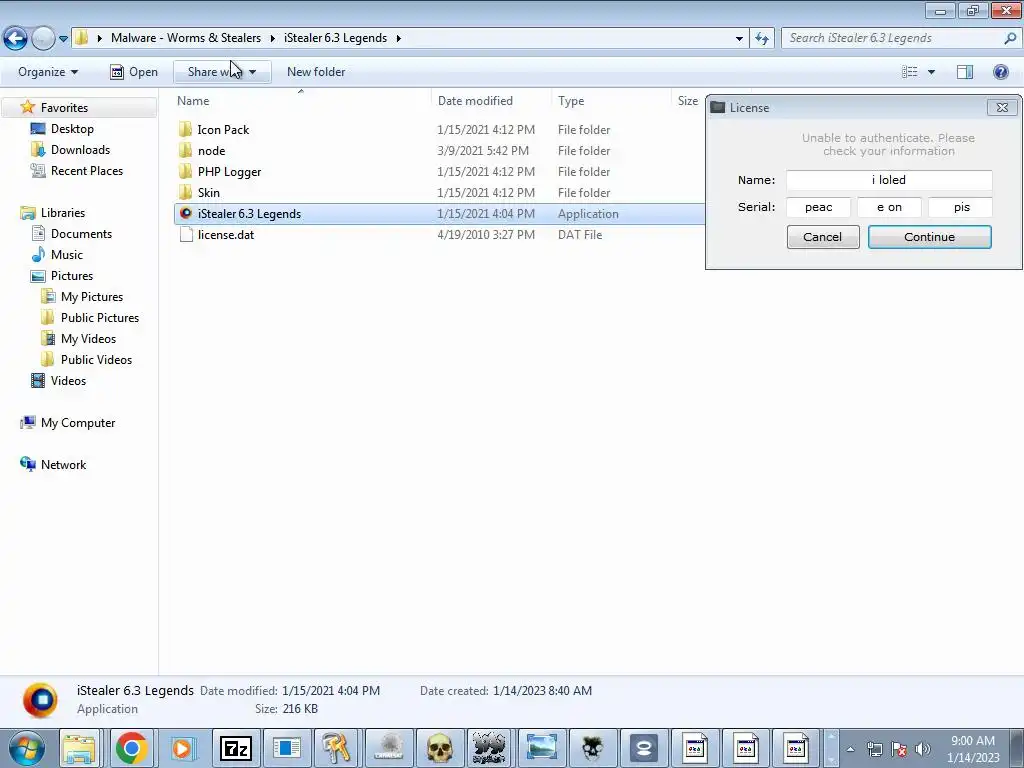Open the Pictures library
This screenshot has width=1024, height=768.
tap(72, 275)
